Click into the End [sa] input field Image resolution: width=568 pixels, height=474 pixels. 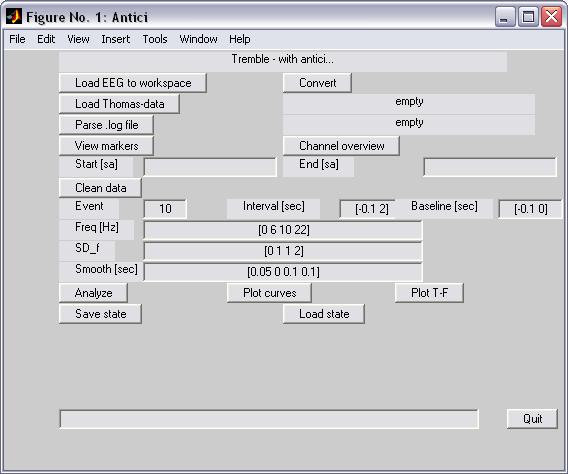pos(490,167)
